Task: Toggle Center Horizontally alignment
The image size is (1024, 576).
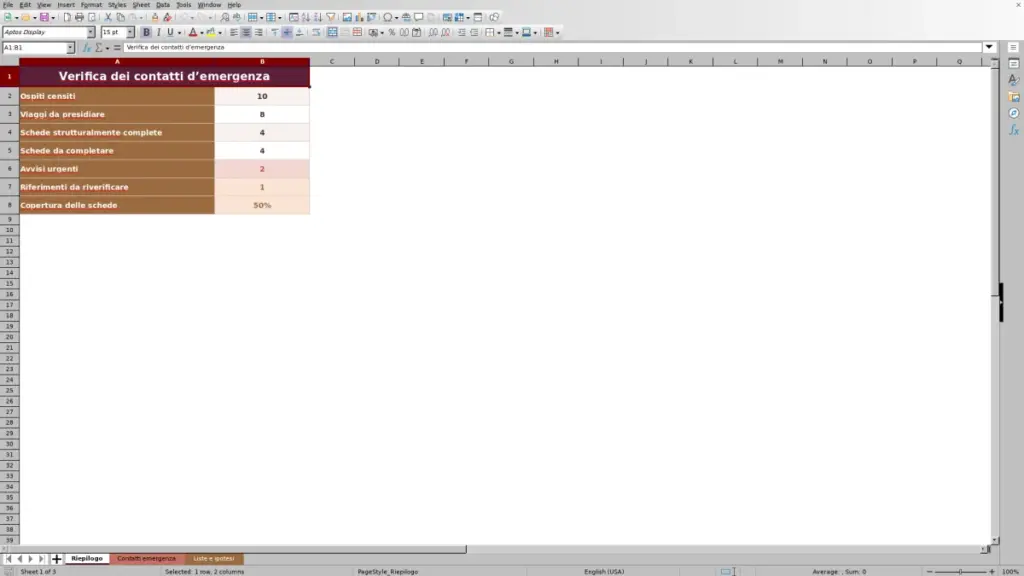Action: [246, 33]
